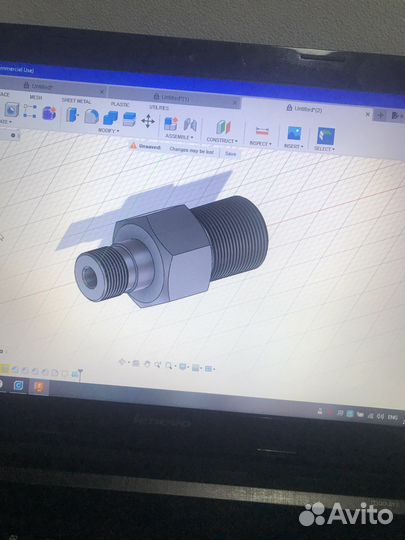
Task: Select the Orbit navigation icon
Action: (x=122, y=362)
